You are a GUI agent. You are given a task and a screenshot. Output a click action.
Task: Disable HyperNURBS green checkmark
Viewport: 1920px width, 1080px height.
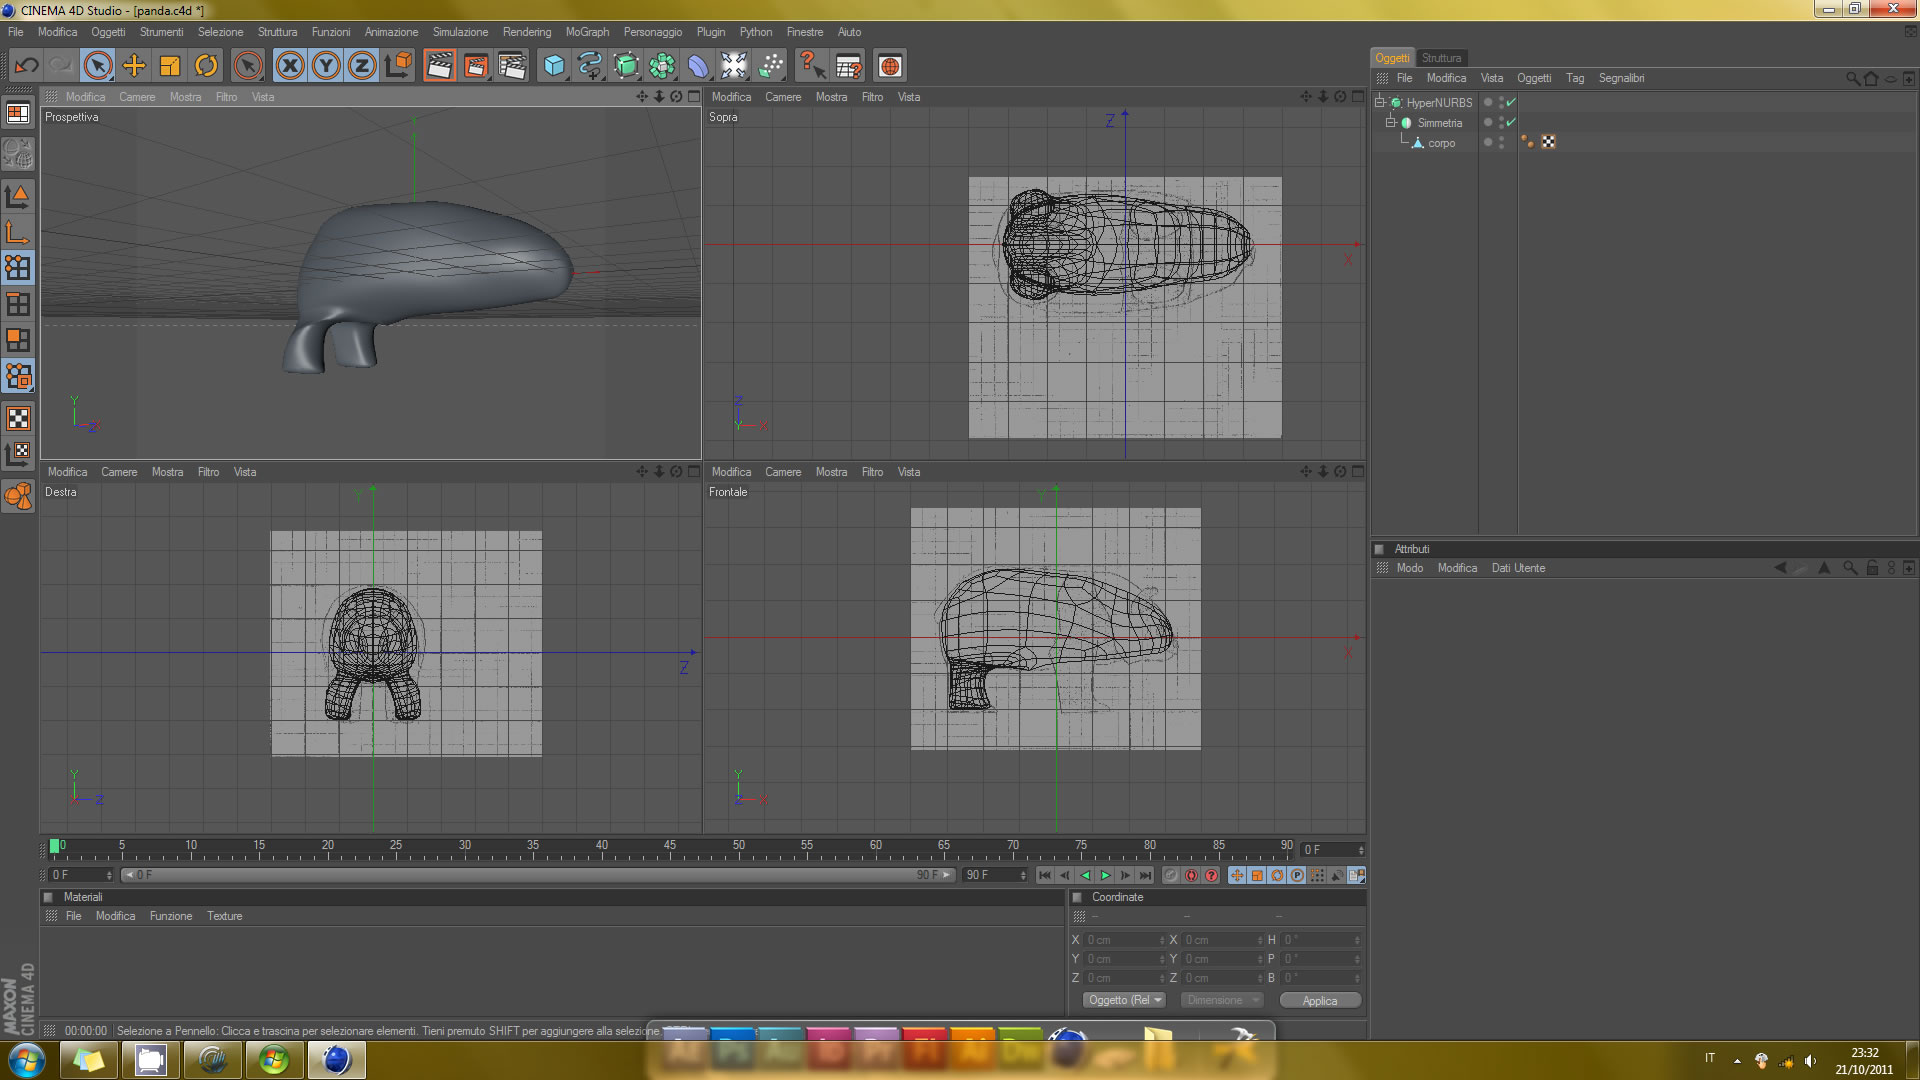[1511, 102]
